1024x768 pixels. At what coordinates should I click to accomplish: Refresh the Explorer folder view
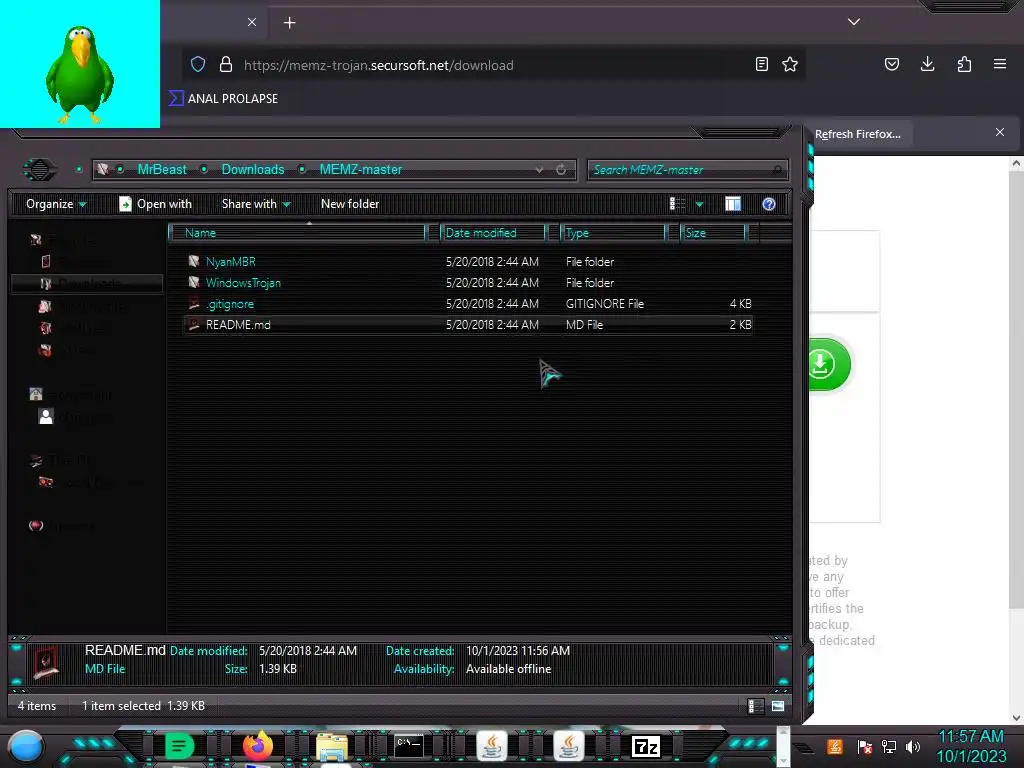(561, 170)
